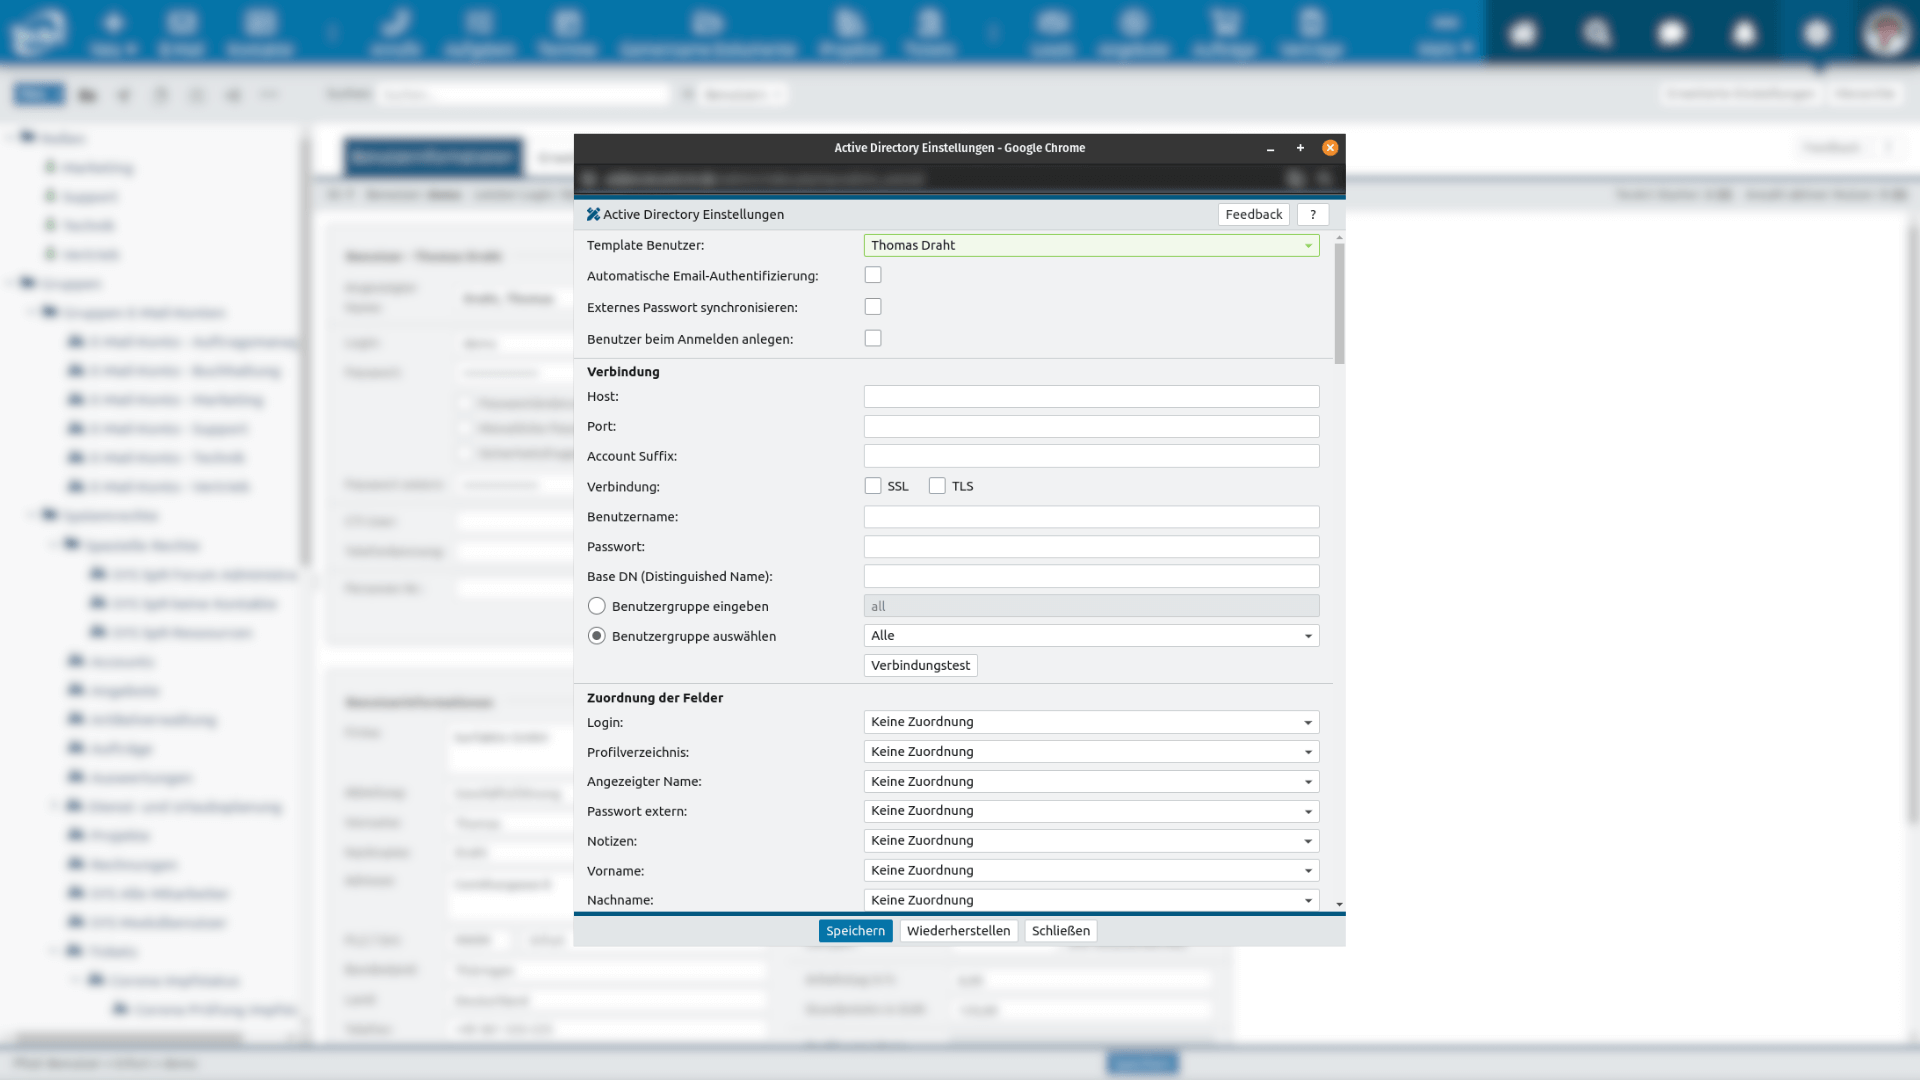The image size is (1920, 1080).
Task: Click the Speichern button
Action: pos(855,930)
